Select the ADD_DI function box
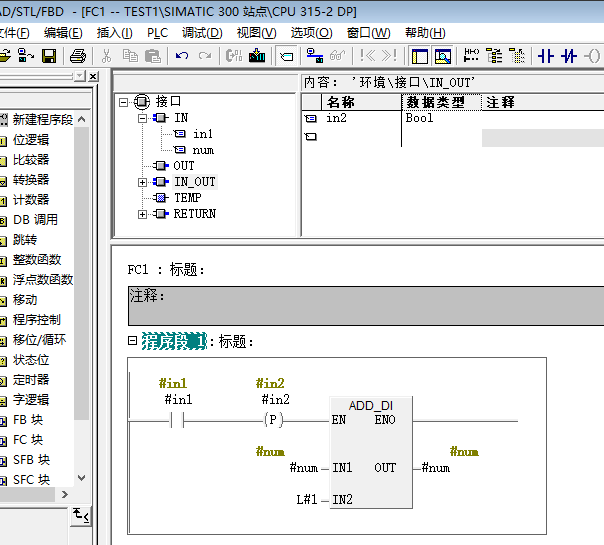The width and height of the screenshot is (604, 545). click(x=371, y=452)
